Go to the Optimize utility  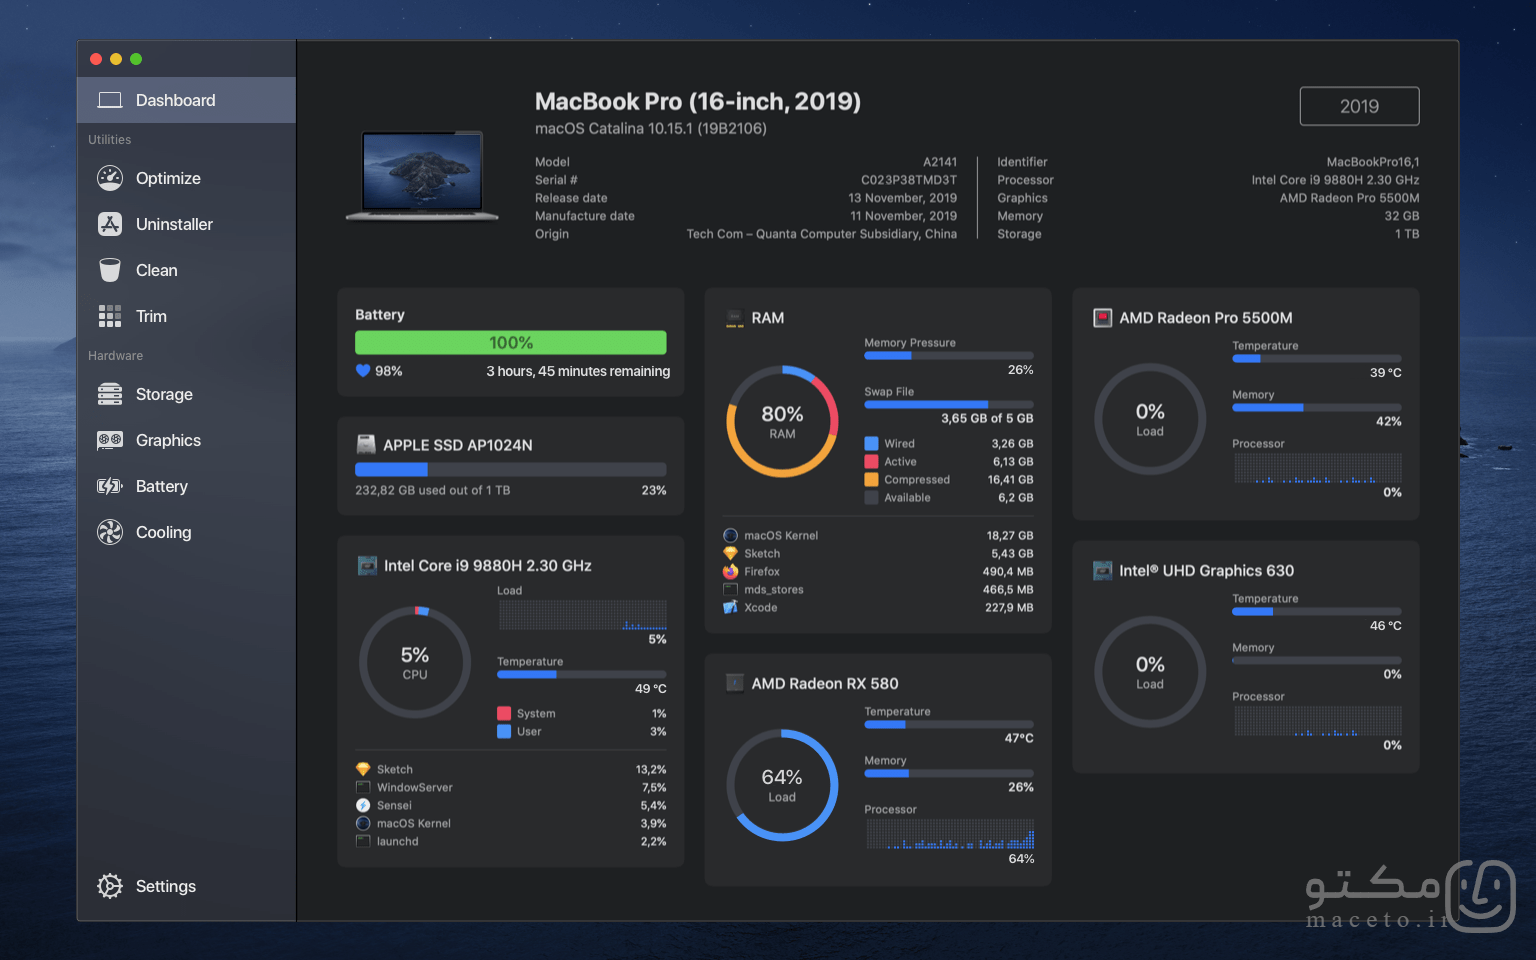[x=187, y=178]
